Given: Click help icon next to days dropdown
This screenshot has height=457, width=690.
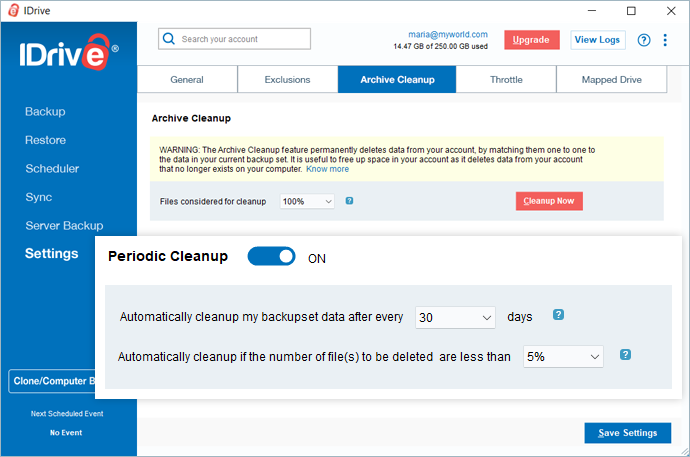Looking at the screenshot, I should pyautogui.click(x=558, y=314).
